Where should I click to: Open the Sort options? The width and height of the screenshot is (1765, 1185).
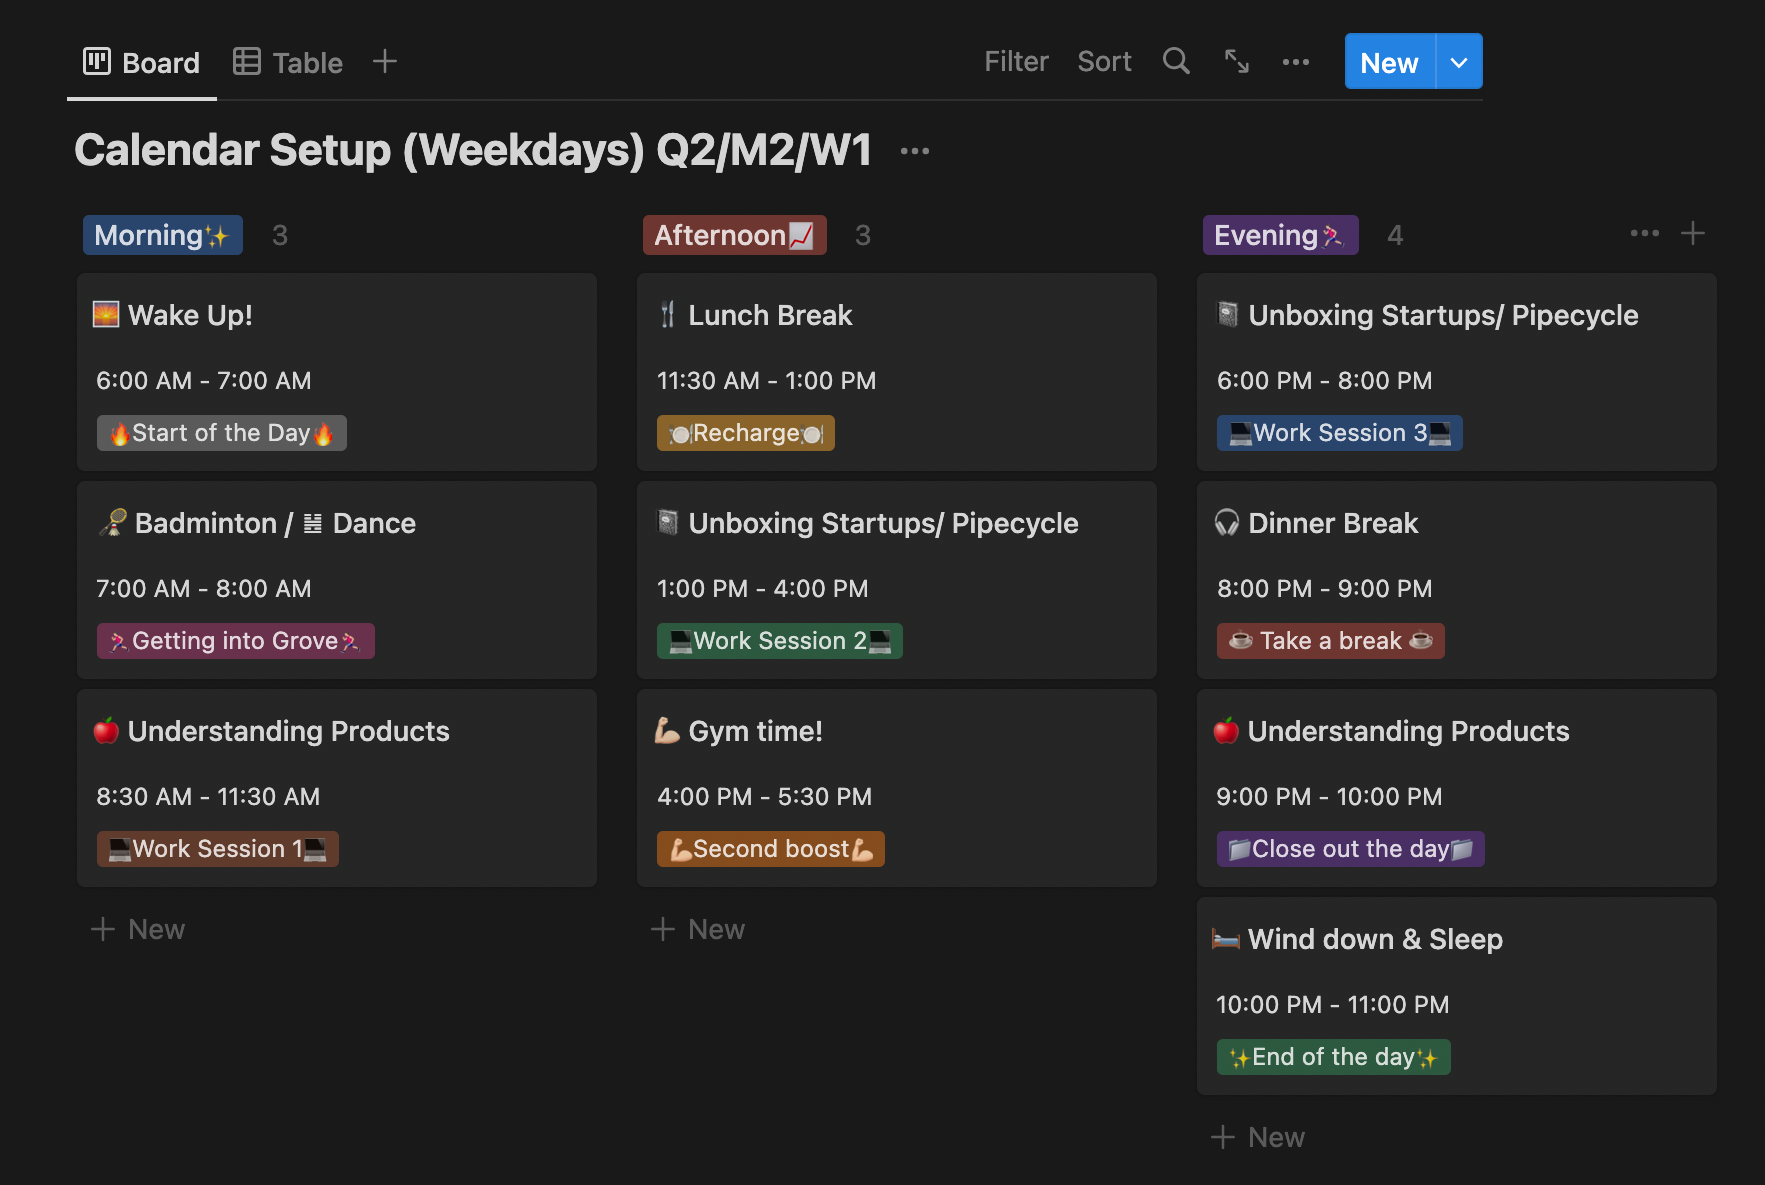[x=1104, y=62]
